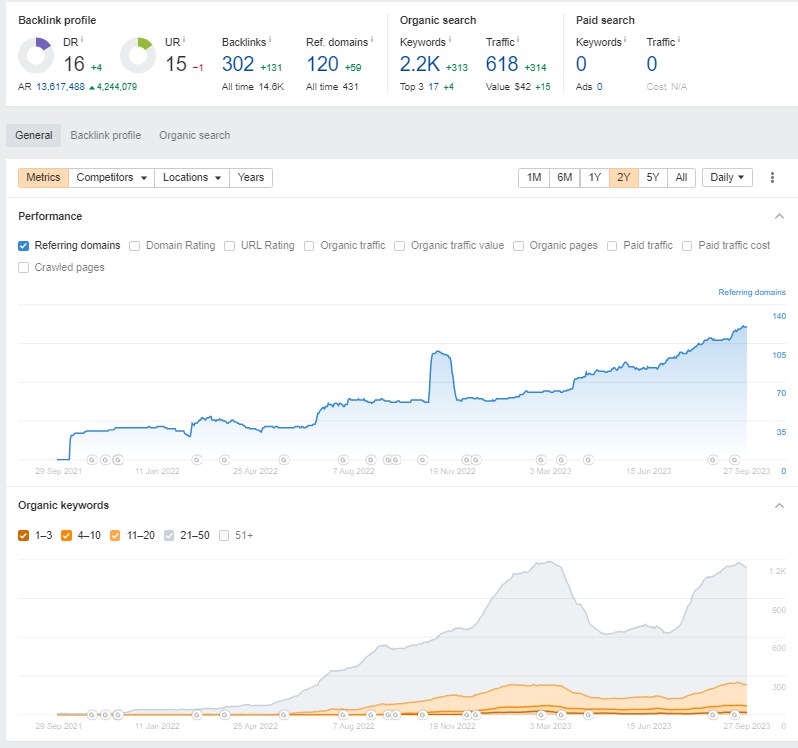Open the 302 backlinks count link
Screen dimensions: 798x748
pos(238,64)
